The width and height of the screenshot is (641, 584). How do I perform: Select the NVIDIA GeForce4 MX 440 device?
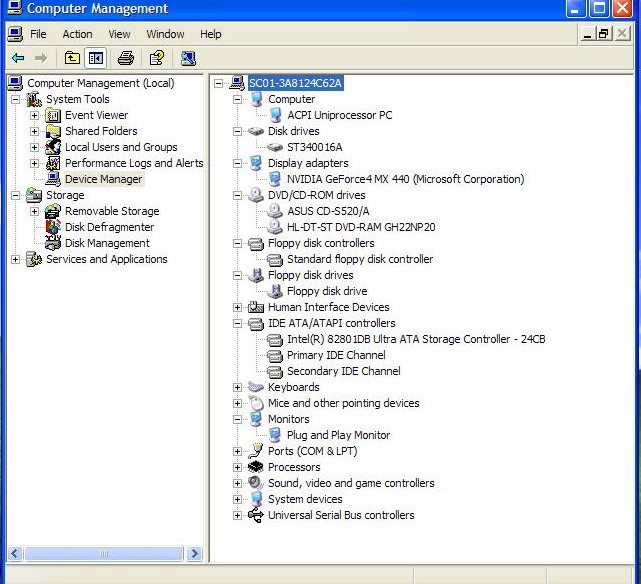(x=405, y=179)
